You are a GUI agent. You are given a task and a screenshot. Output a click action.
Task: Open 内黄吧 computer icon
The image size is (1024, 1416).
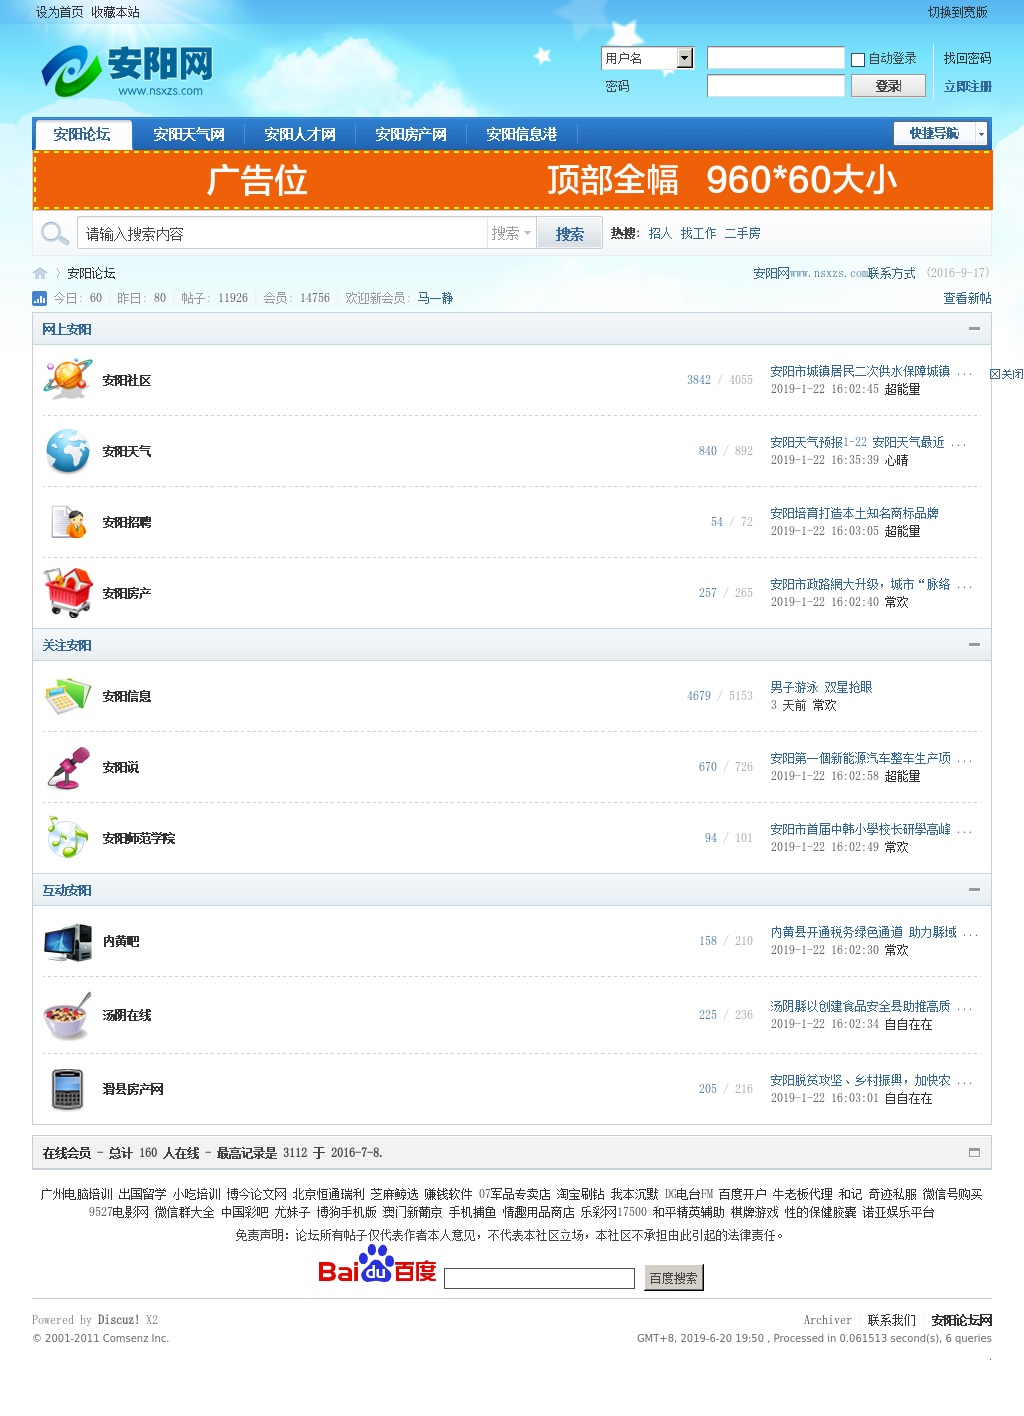68,941
